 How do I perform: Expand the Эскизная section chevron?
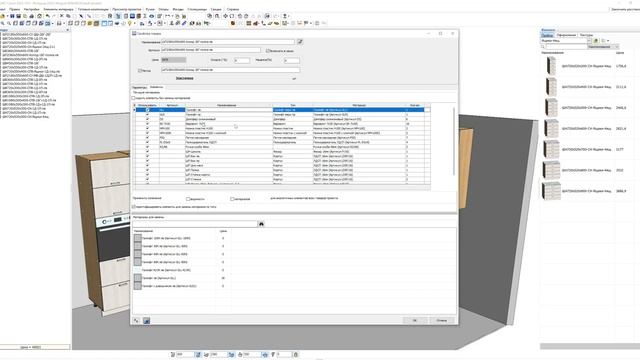pyautogui.click(x=294, y=78)
